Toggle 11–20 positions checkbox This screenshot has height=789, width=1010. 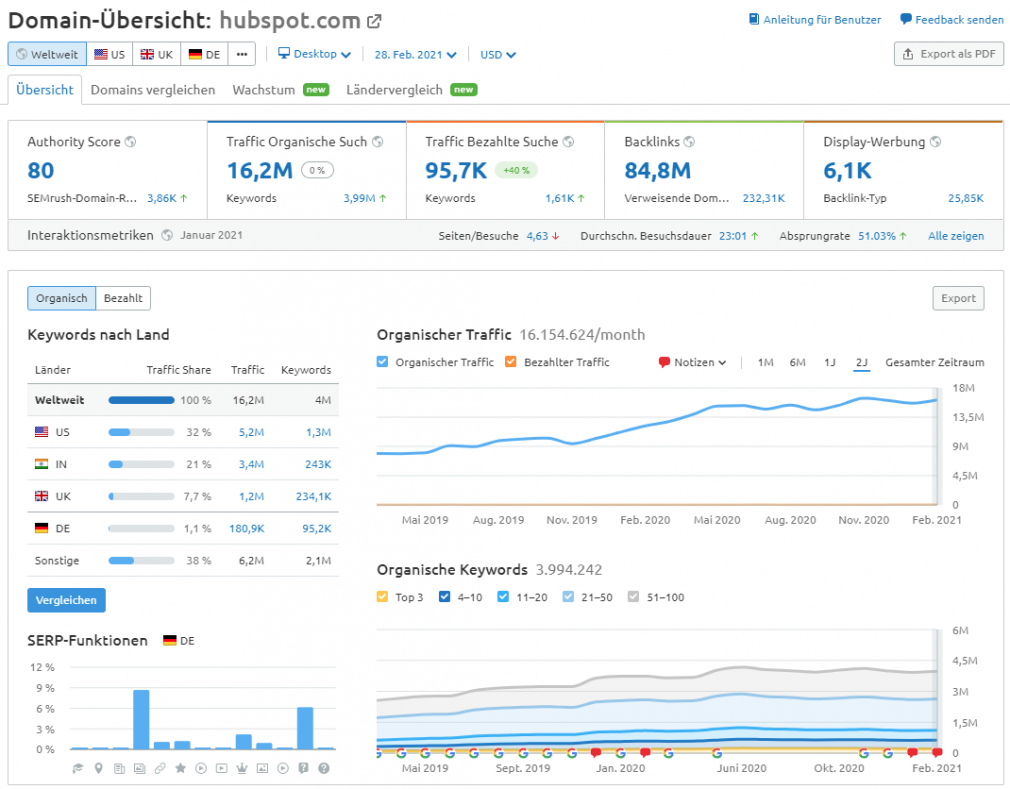(503, 596)
